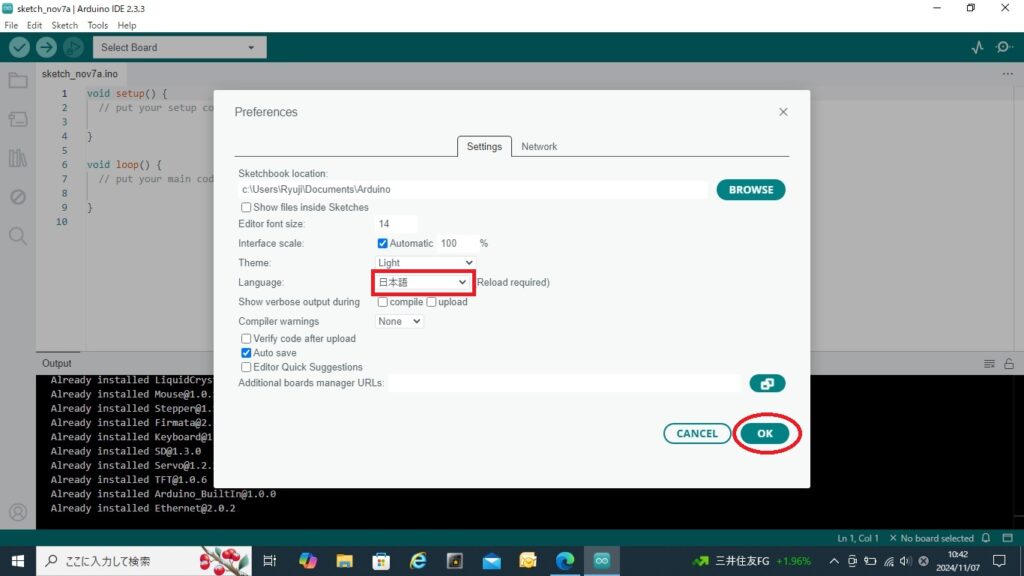Open Windows Start menu
The image size is (1024, 576).
(x=18, y=561)
